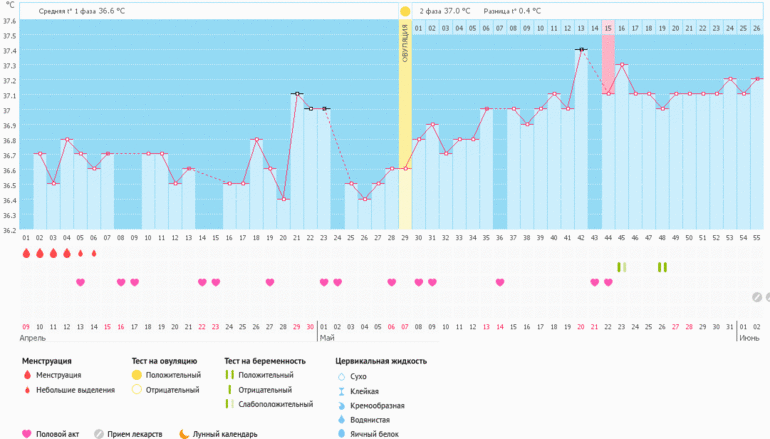Click the medication pill icon on cycle day 55
Screen dimensions: 770x439
click(757, 297)
